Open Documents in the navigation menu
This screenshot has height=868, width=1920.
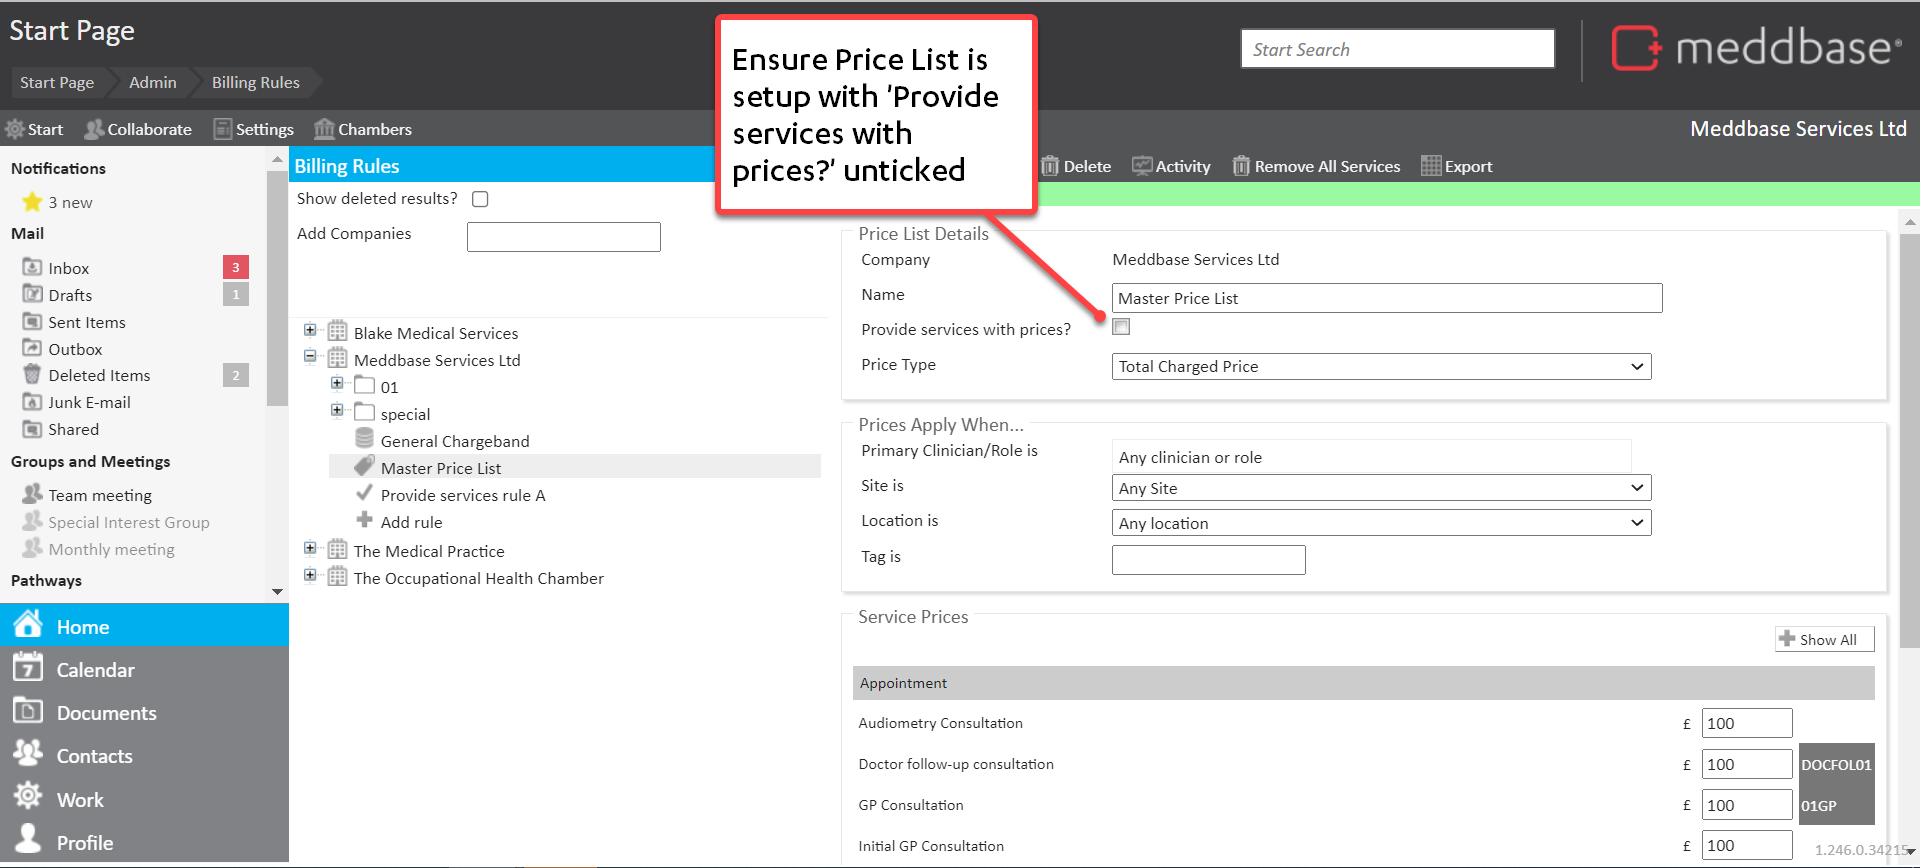pos(144,711)
